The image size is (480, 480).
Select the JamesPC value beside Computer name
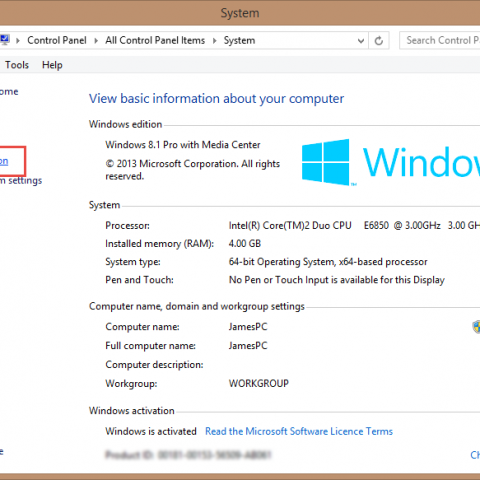tap(248, 327)
